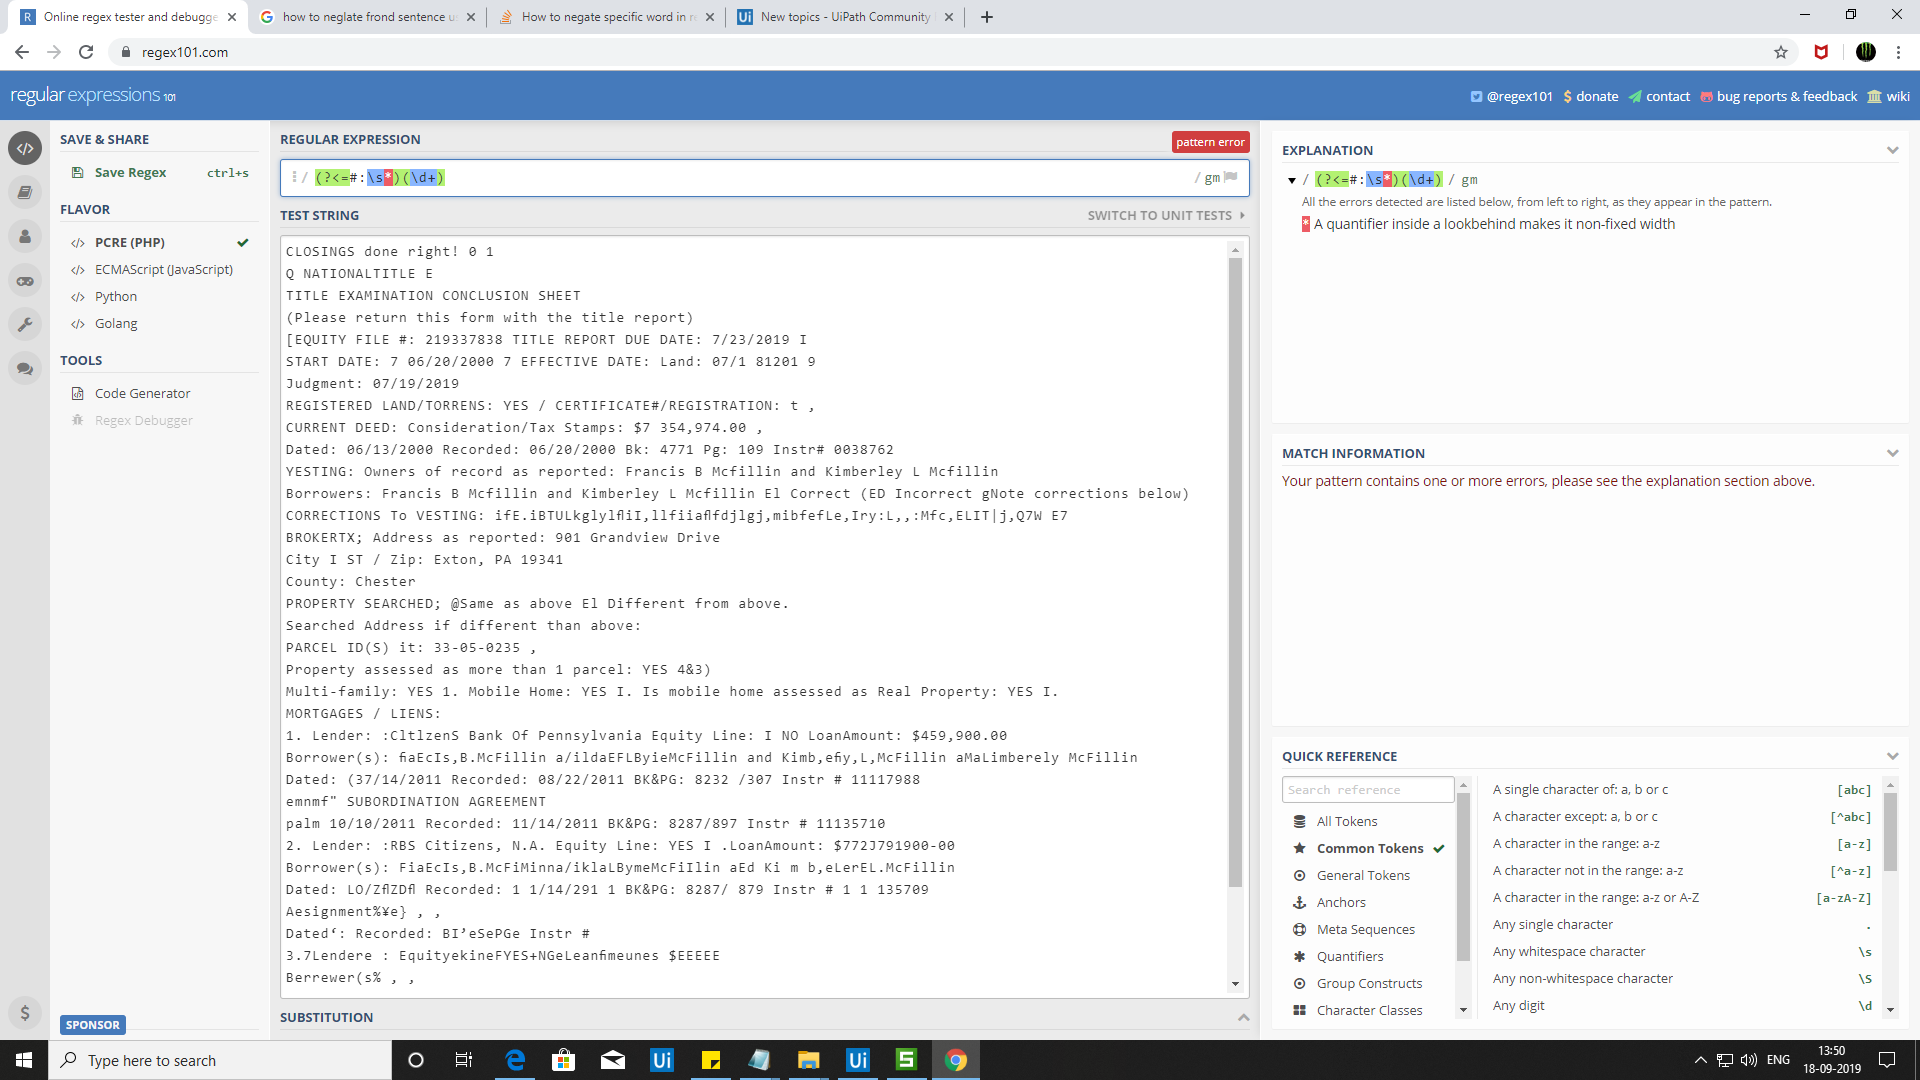
Task: Click the sponsor dollar icon
Action: click(25, 1012)
